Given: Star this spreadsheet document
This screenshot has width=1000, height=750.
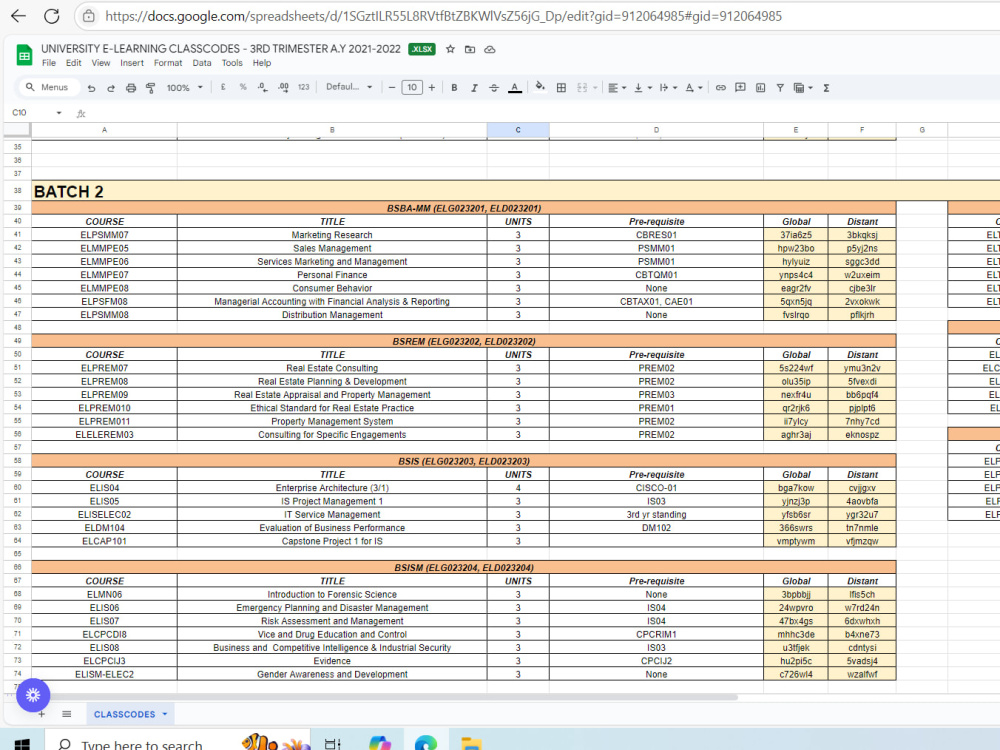Looking at the screenshot, I should coord(450,49).
